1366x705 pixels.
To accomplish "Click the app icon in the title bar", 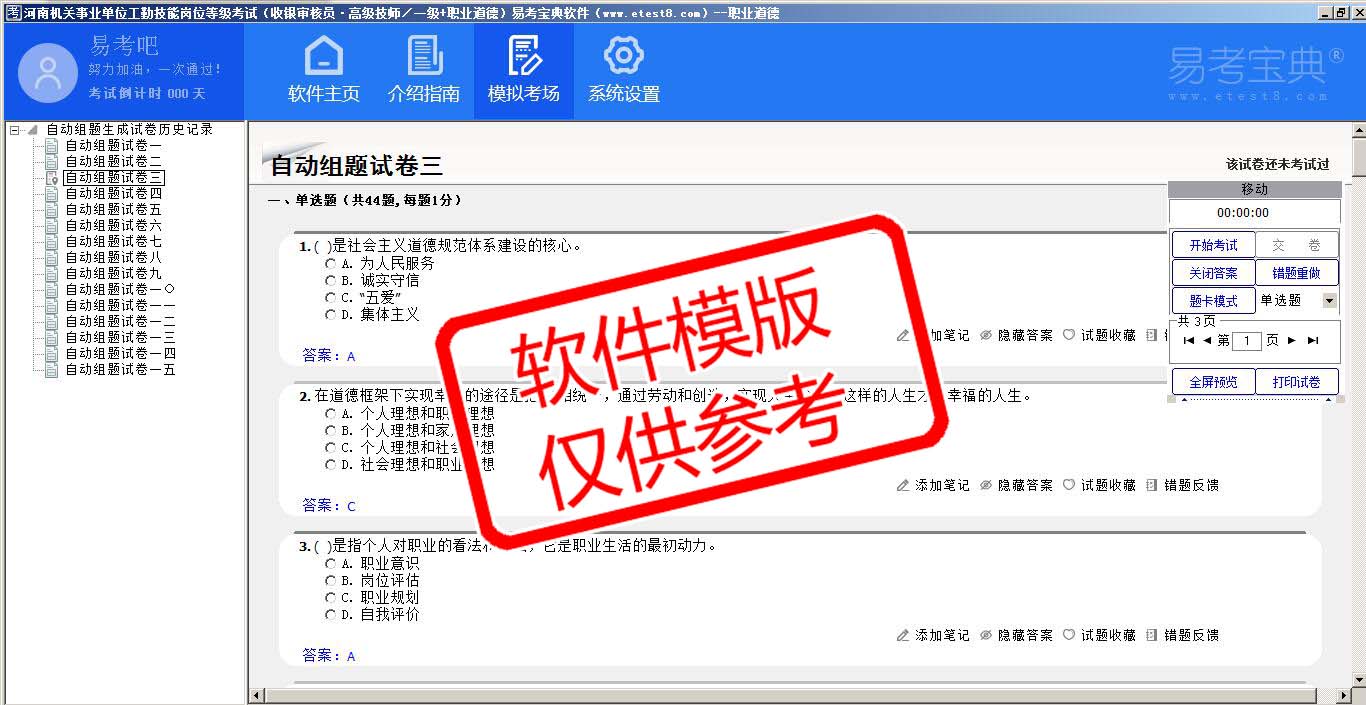I will (13, 12).
